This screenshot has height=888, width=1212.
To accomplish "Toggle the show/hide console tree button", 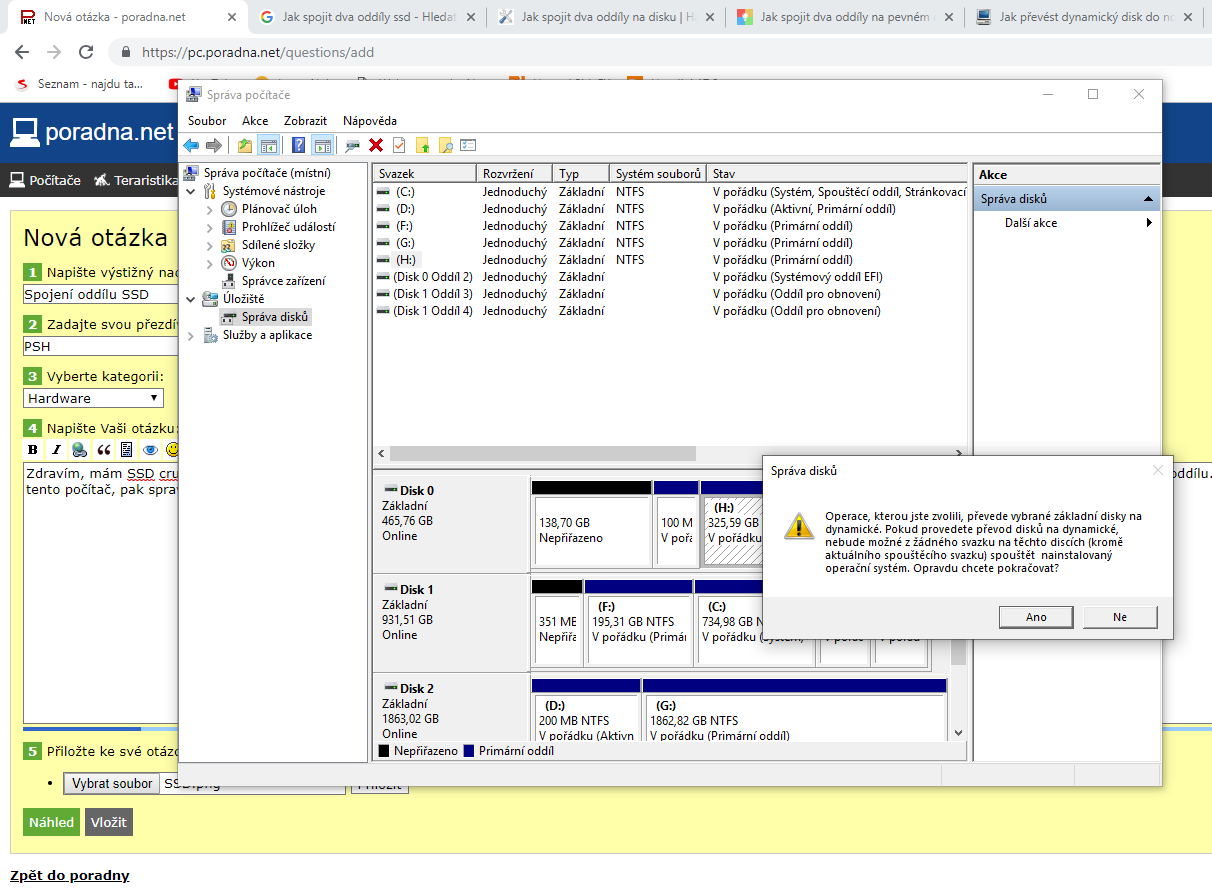I will pyautogui.click(x=268, y=146).
